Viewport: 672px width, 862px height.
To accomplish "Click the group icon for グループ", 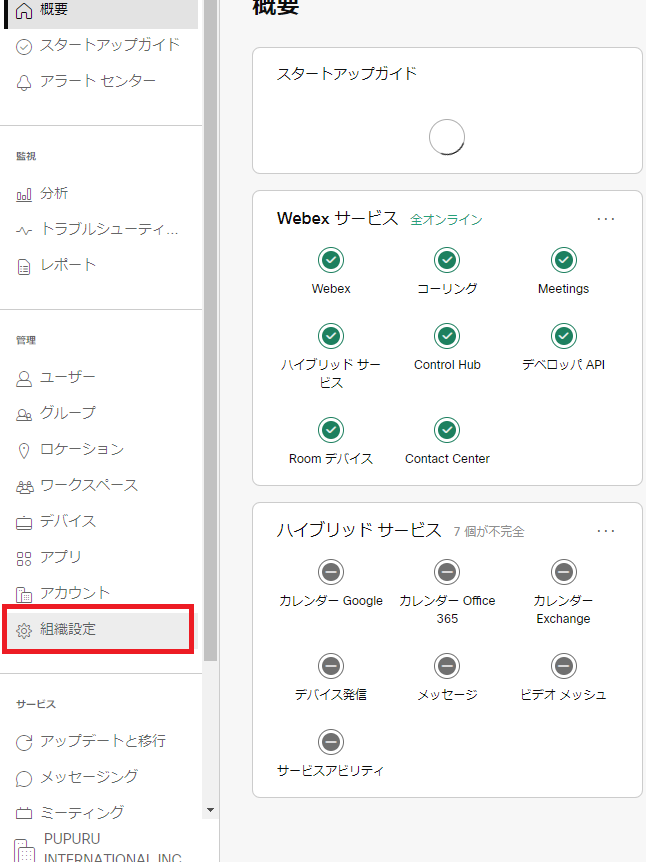I will (x=24, y=415).
